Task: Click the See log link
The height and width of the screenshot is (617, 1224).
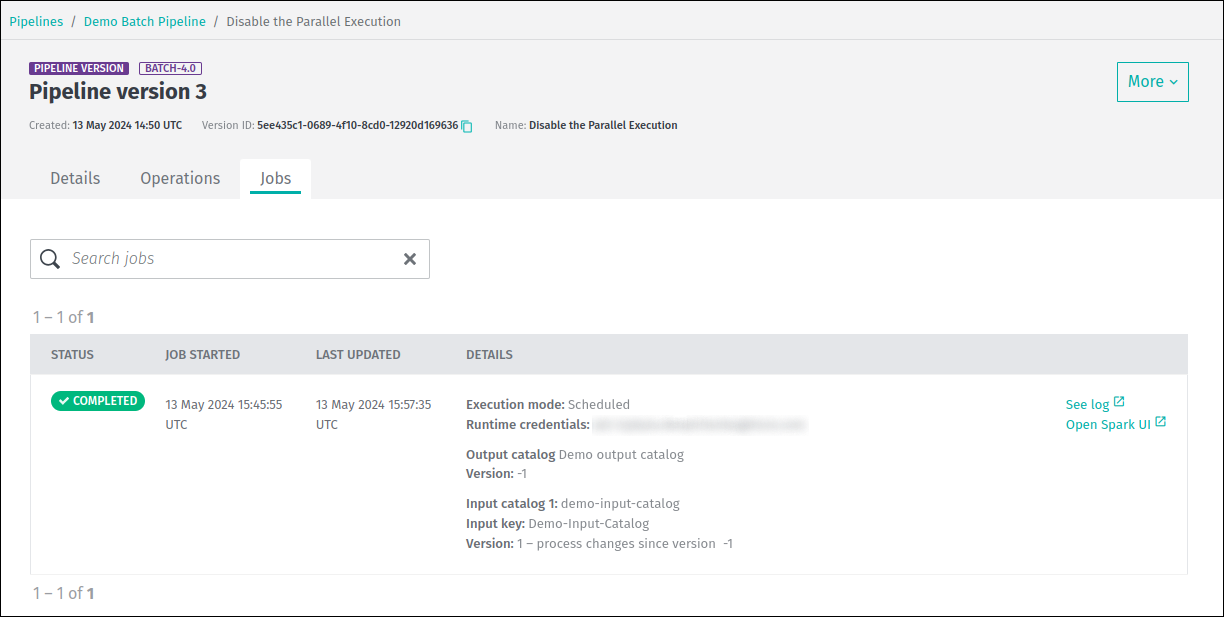Action: (x=1086, y=403)
